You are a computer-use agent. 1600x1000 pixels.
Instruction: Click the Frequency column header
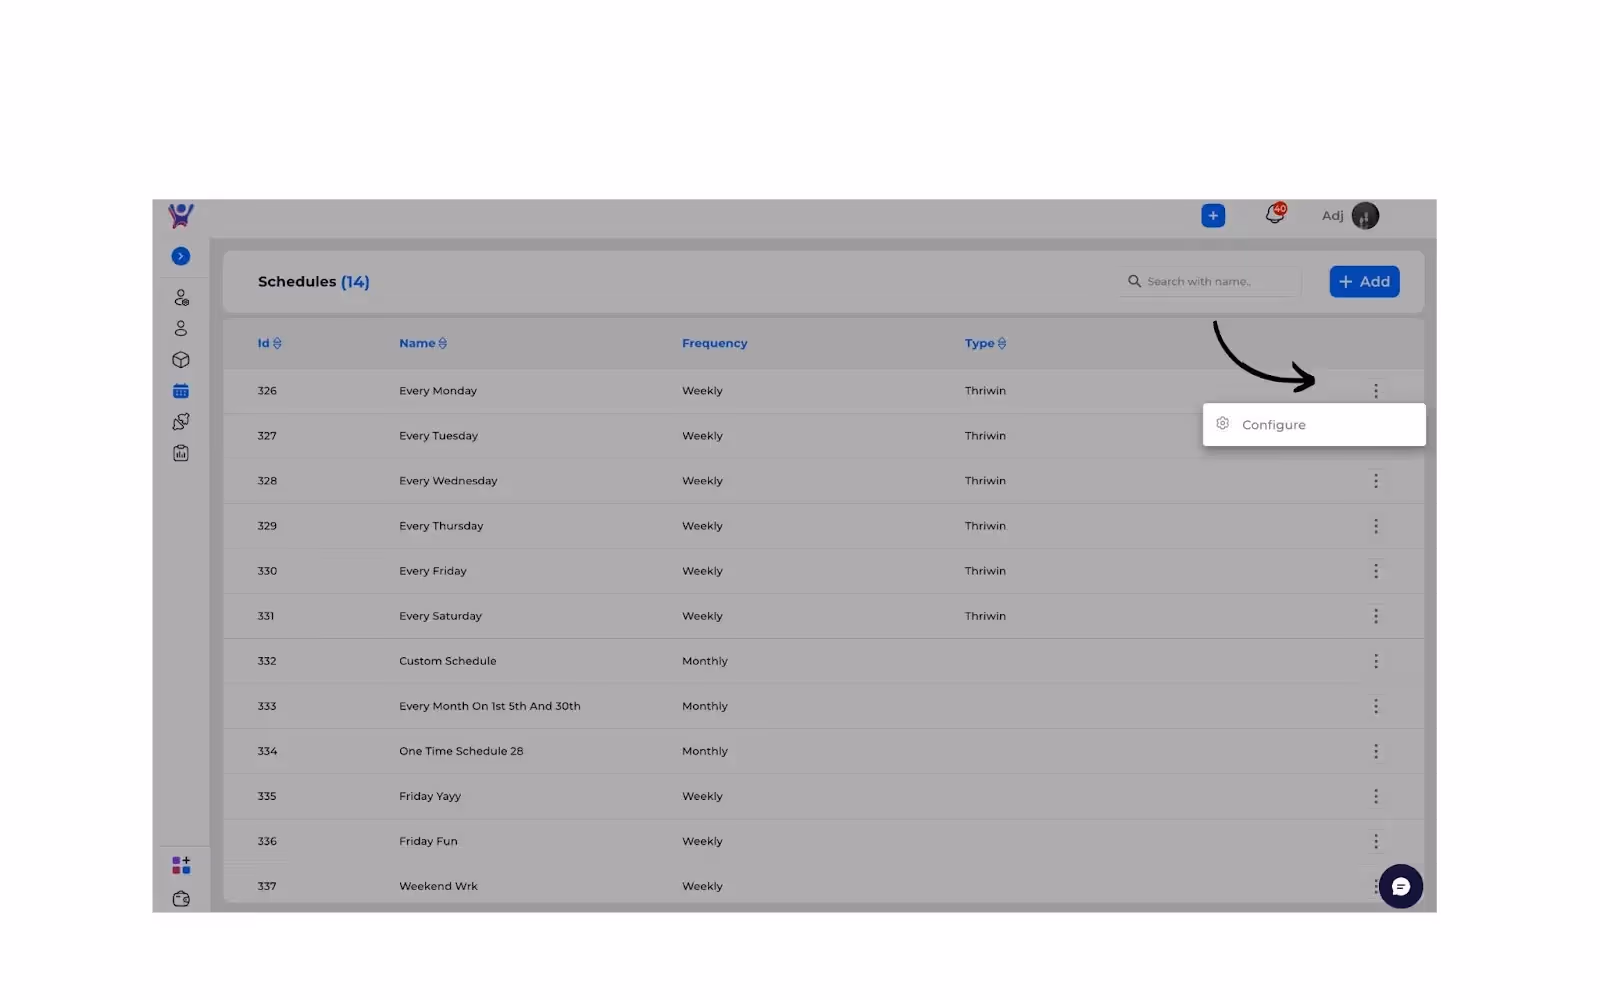tap(714, 343)
